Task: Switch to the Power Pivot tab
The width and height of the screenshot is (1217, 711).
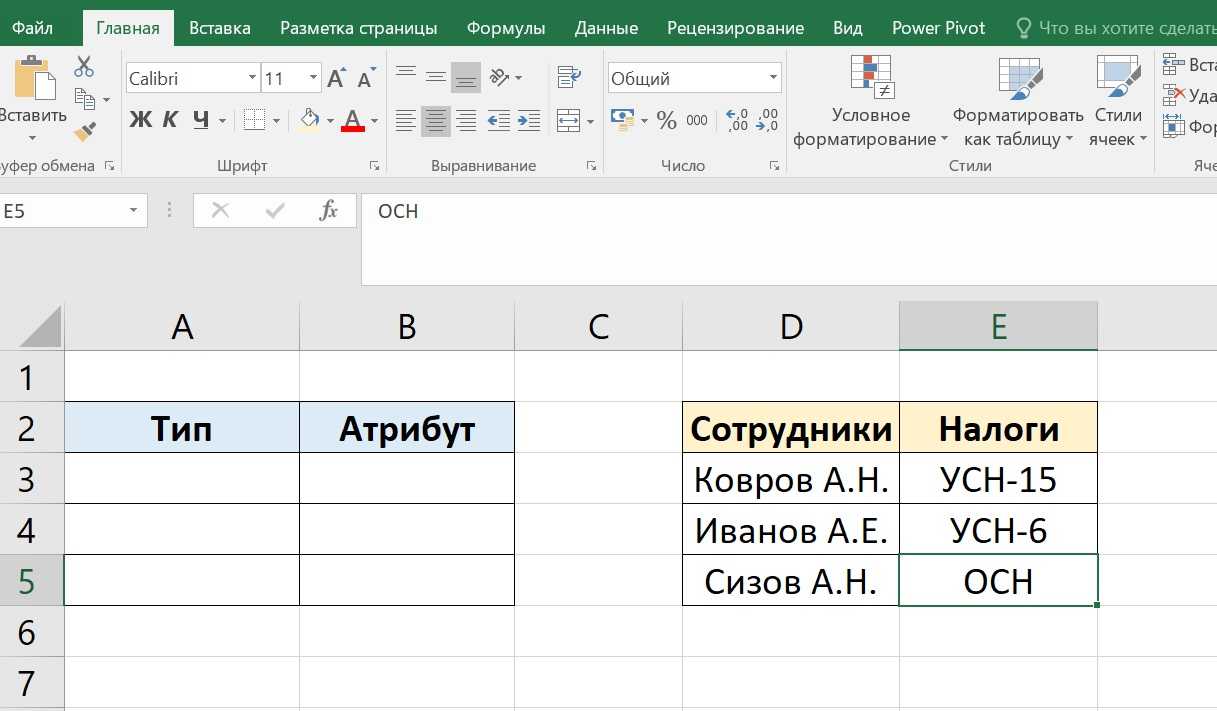Action: tap(939, 28)
